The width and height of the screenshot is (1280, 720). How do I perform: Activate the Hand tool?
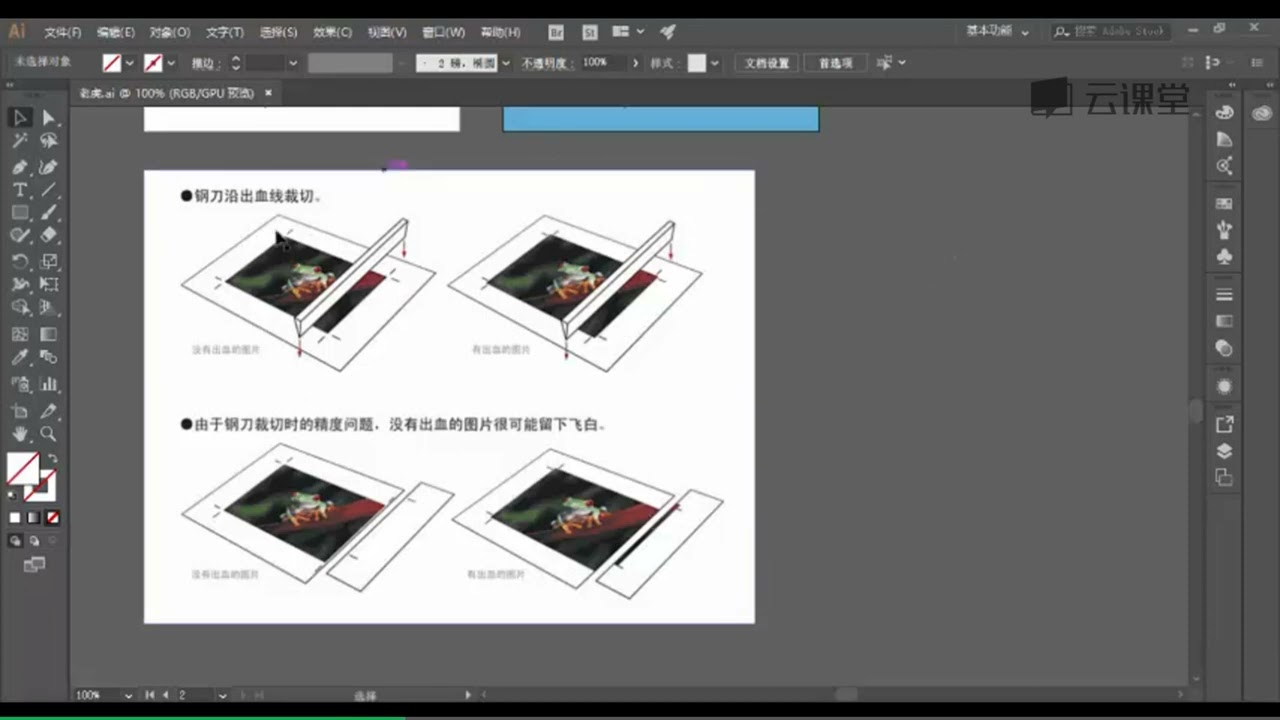(20, 434)
